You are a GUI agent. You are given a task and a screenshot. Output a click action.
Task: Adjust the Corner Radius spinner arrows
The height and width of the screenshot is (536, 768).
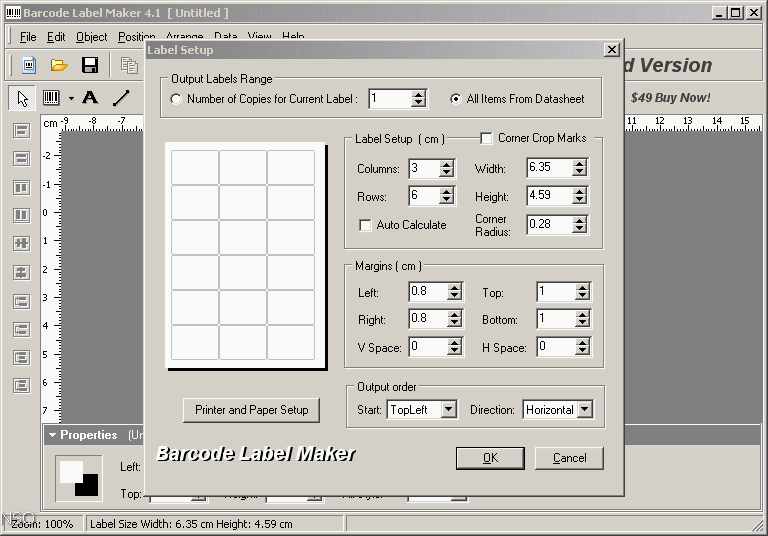(580, 224)
